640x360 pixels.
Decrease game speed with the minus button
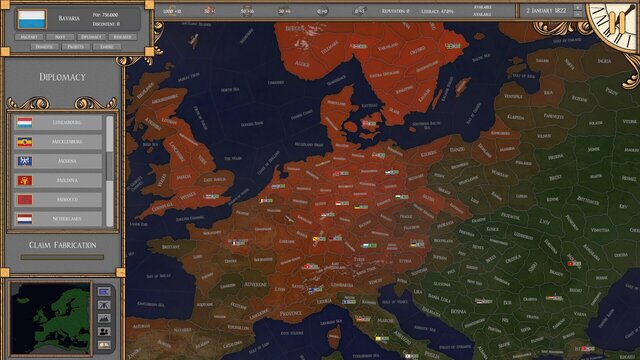tap(578, 14)
